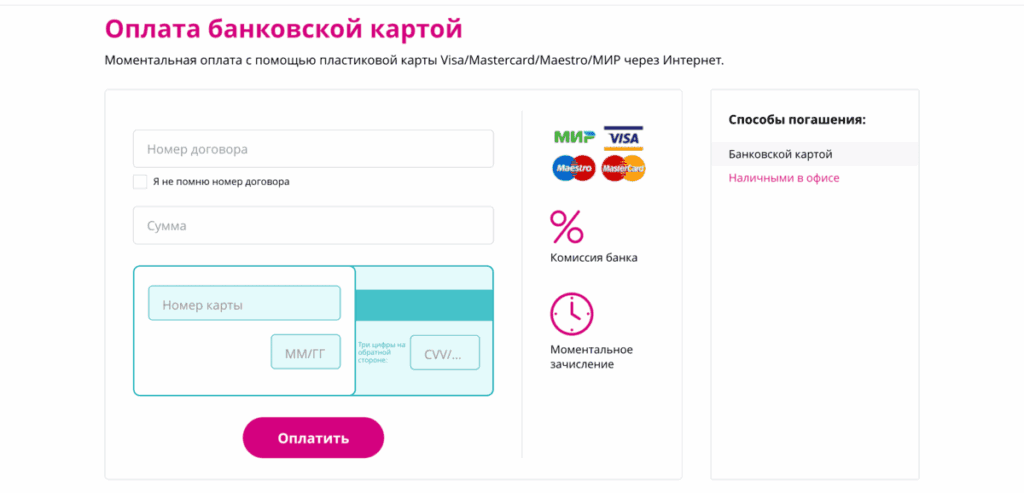Screen dimensions: 1024x493
Task: Click the percent bank commission icon
Action: pyautogui.click(x=567, y=226)
